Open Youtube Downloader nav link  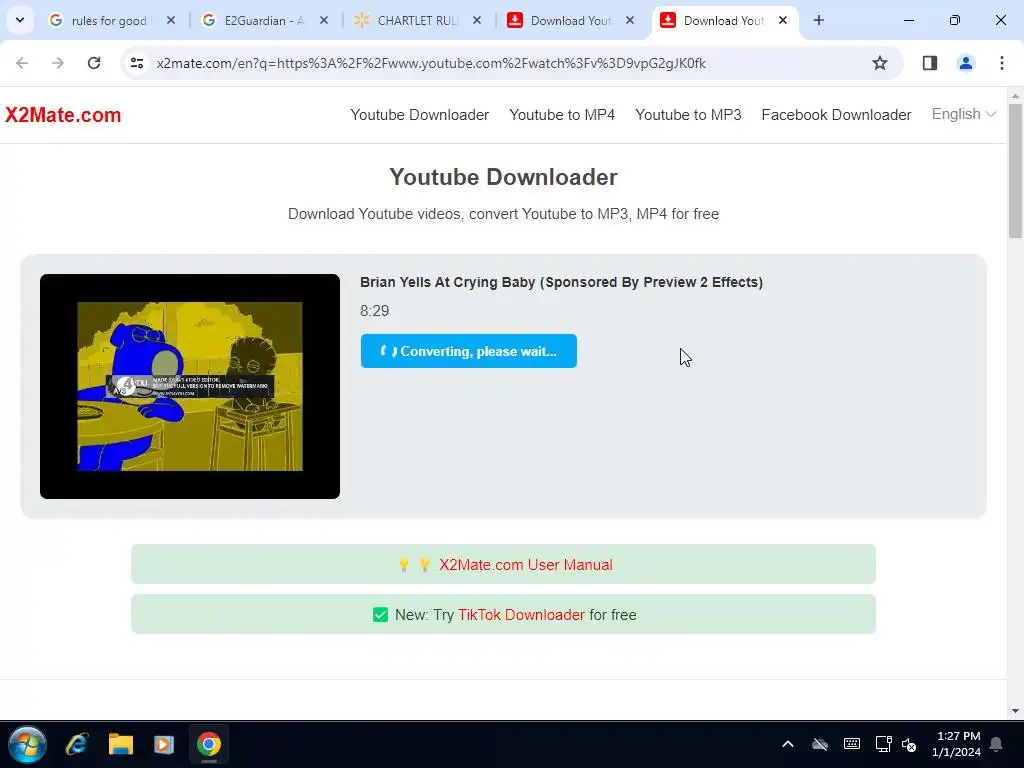click(419, 115)
